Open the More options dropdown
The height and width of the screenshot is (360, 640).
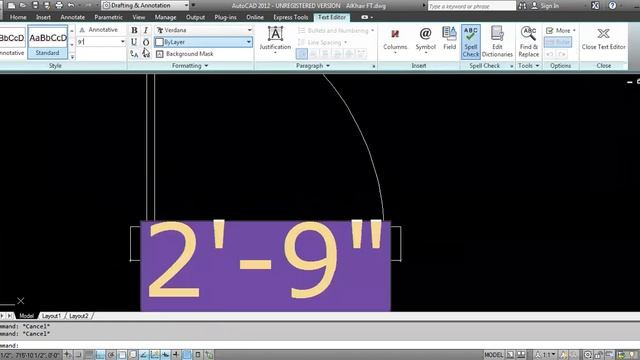561,30
